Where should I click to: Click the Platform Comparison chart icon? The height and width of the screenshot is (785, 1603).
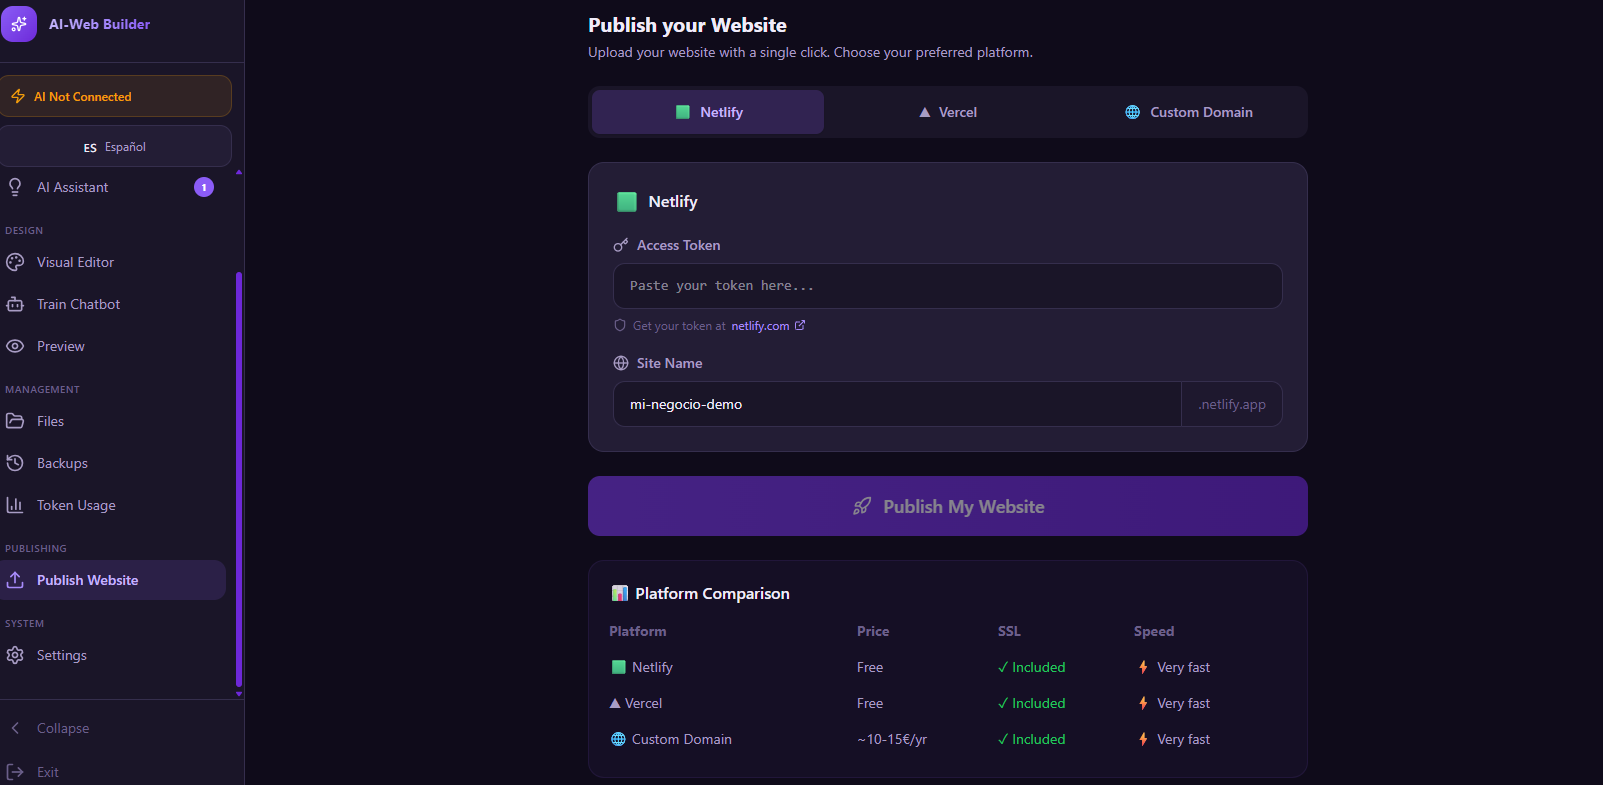pyautogui.click(x=620, y=593)
